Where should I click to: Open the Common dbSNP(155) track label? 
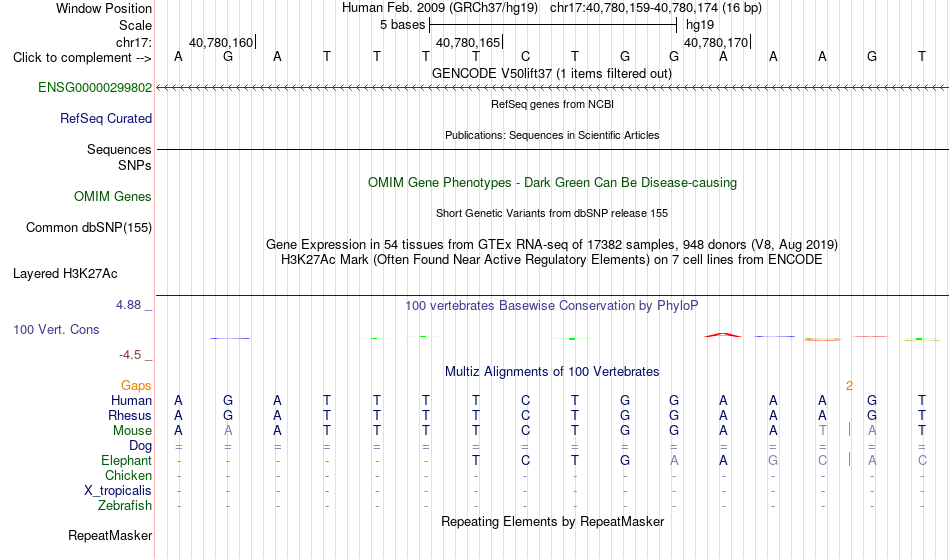tap(88, 228)
